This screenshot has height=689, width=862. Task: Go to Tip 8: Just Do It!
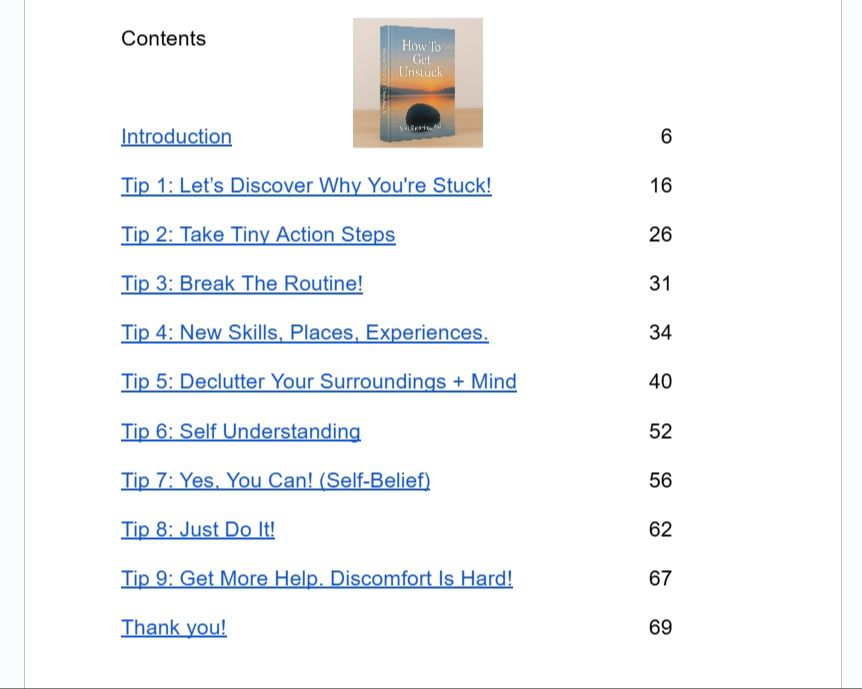198,530
